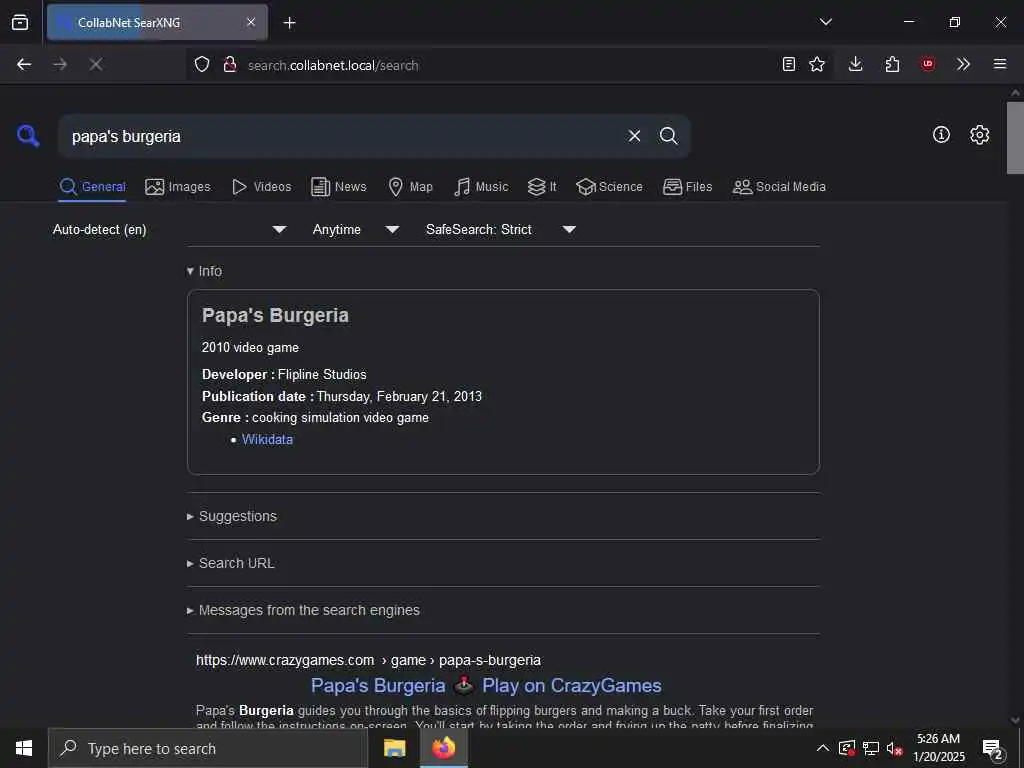List all tabs dropdown arrow
The image size is (1024, 768).
(825, 22)
